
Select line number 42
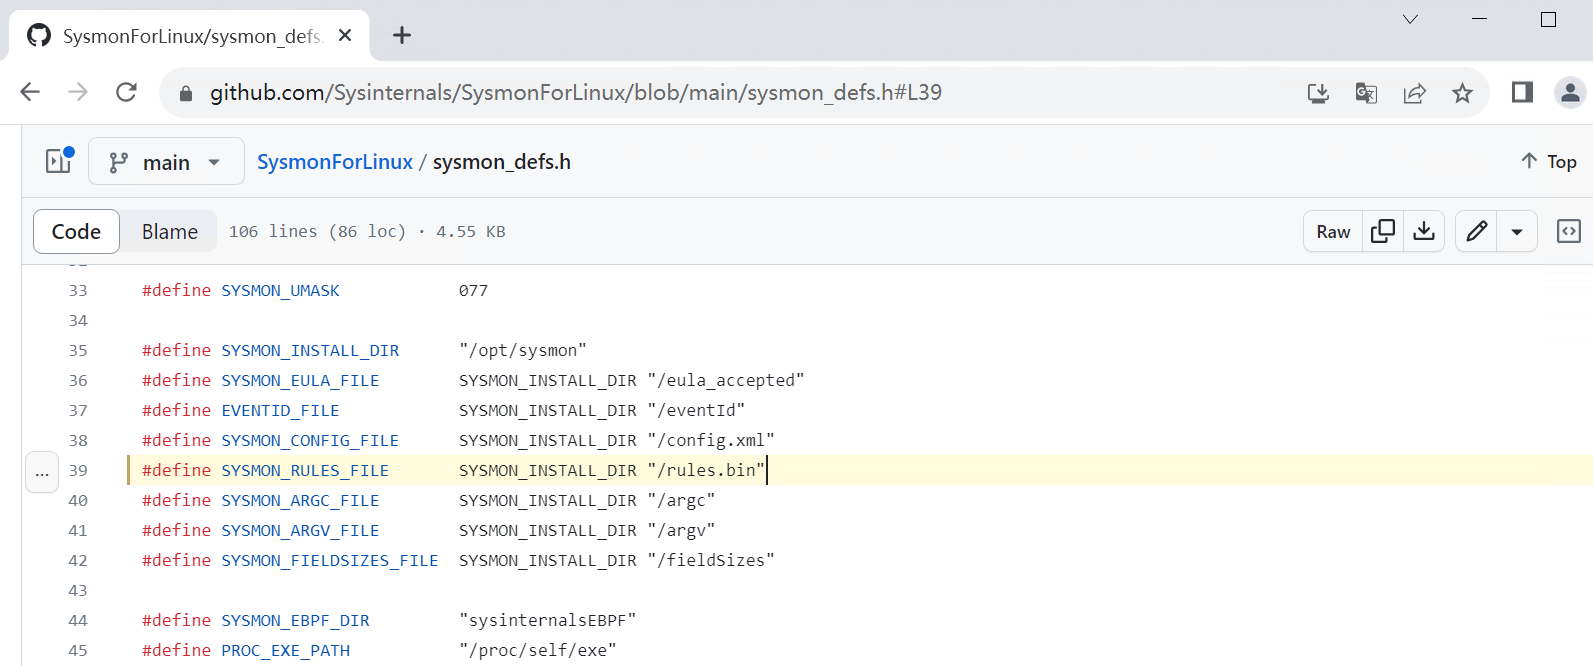pyautogui.click(x=78, y=561)
